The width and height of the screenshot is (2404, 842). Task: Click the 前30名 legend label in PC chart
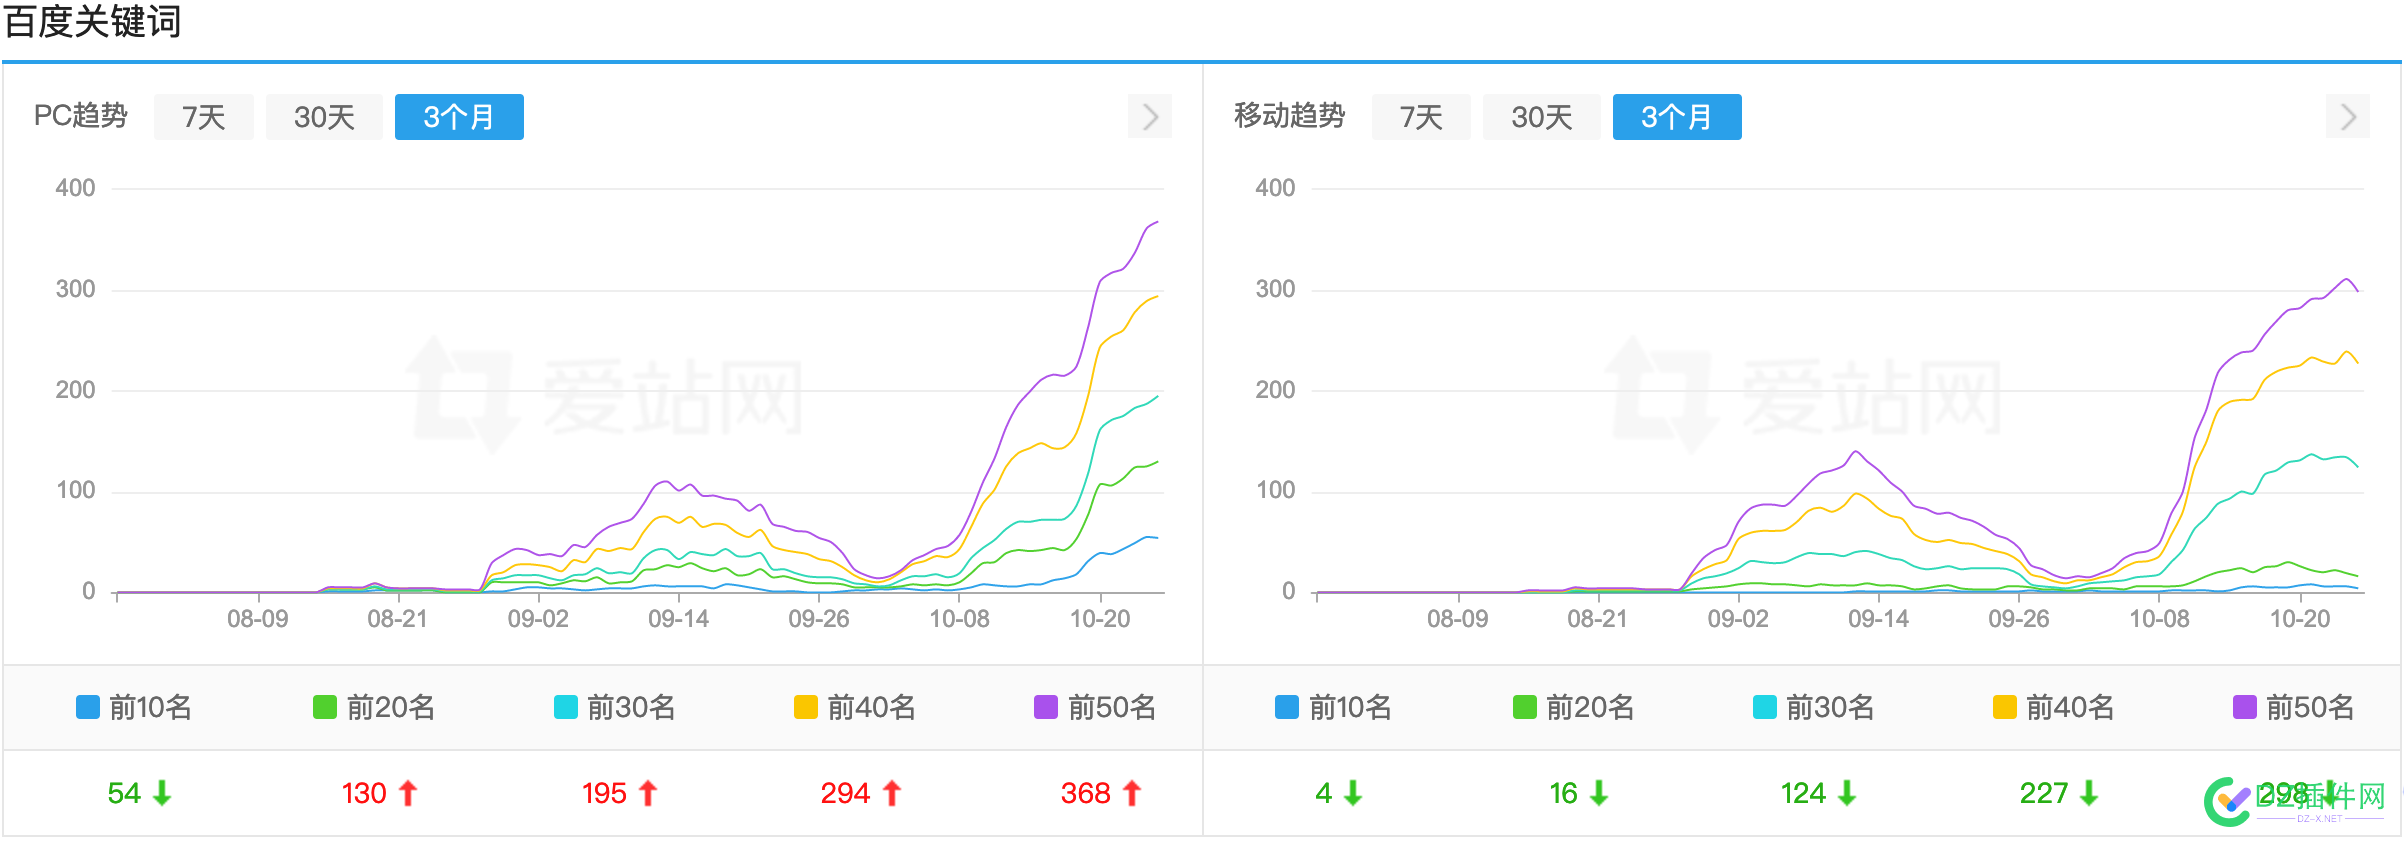631,707
